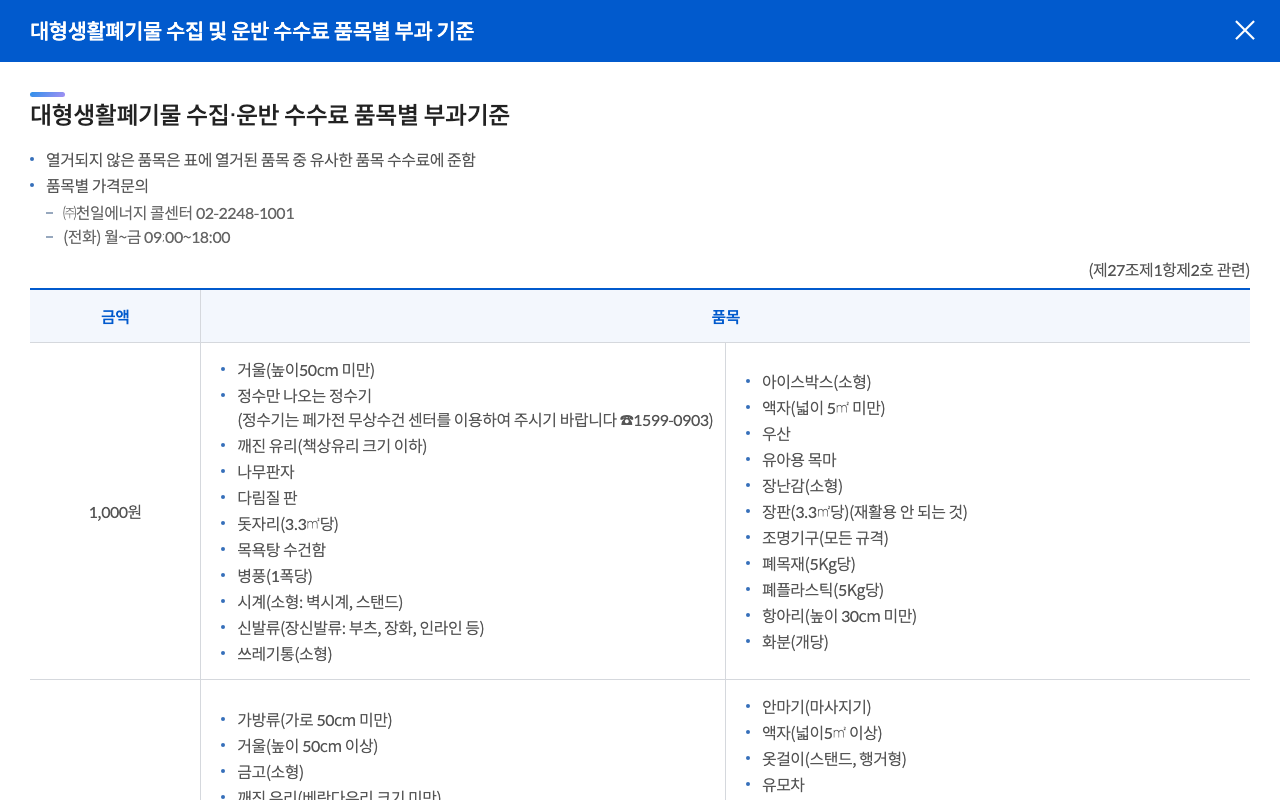Select the item 폐목재(5Kg당)

809,564
